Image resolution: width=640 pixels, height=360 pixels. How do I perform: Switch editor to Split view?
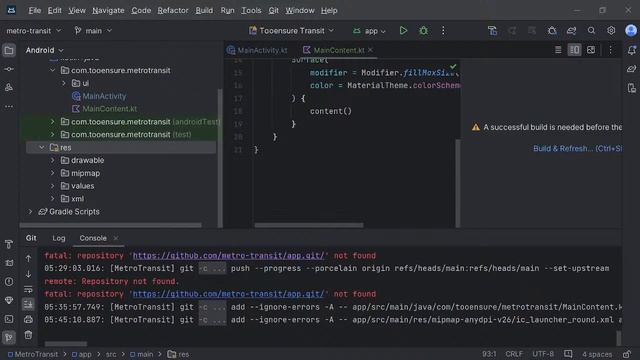[574, 50]
